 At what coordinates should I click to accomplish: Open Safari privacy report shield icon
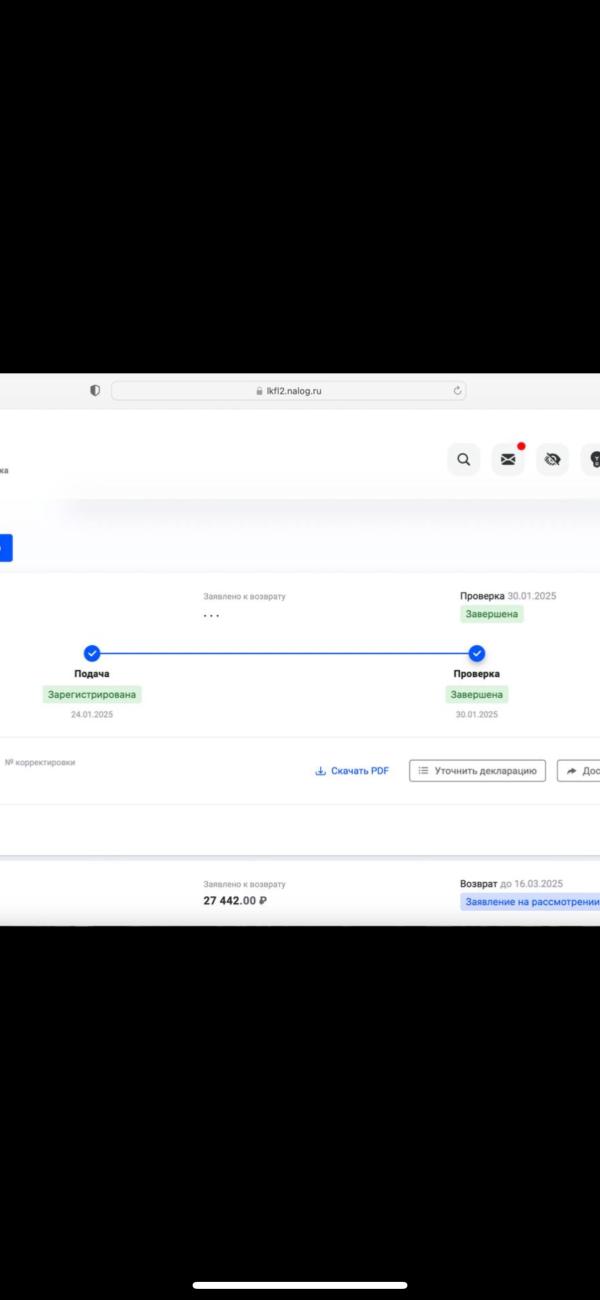pyautogui.click(x=95, y=391)
